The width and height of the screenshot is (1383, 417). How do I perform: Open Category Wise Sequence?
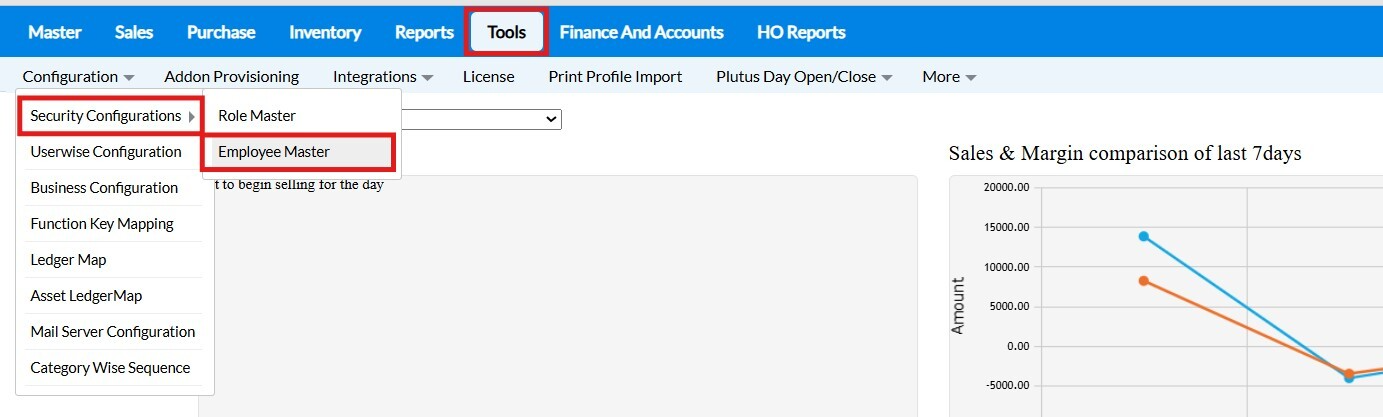pyautogui.click(x=110, y=368)
